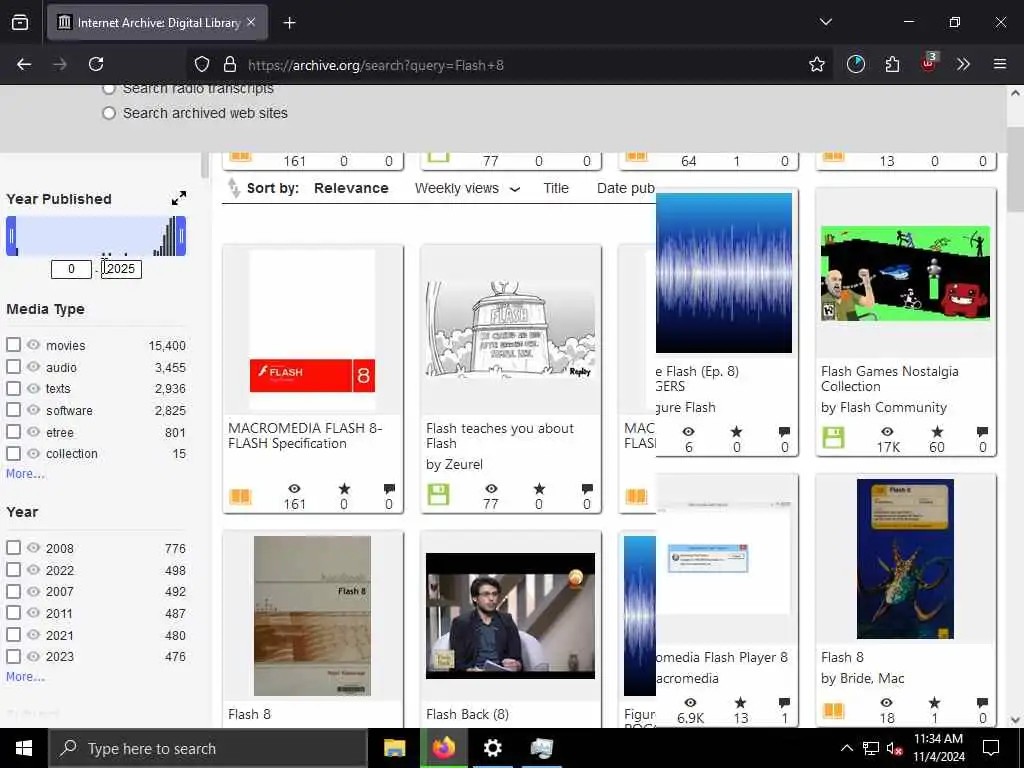Open the shield tracking protection icon
The width and height of the screenshot is (1024, 768).
click(x=202, y=64)
